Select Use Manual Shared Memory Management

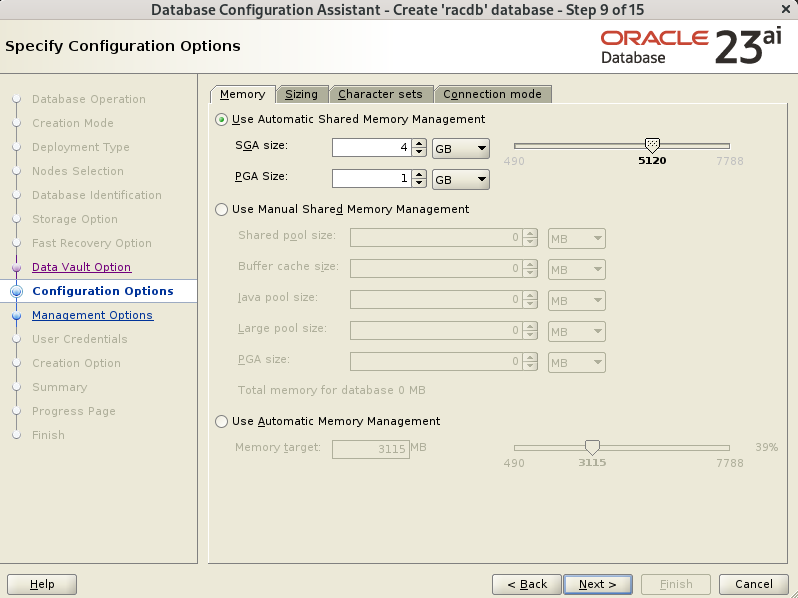pos(221,210)
